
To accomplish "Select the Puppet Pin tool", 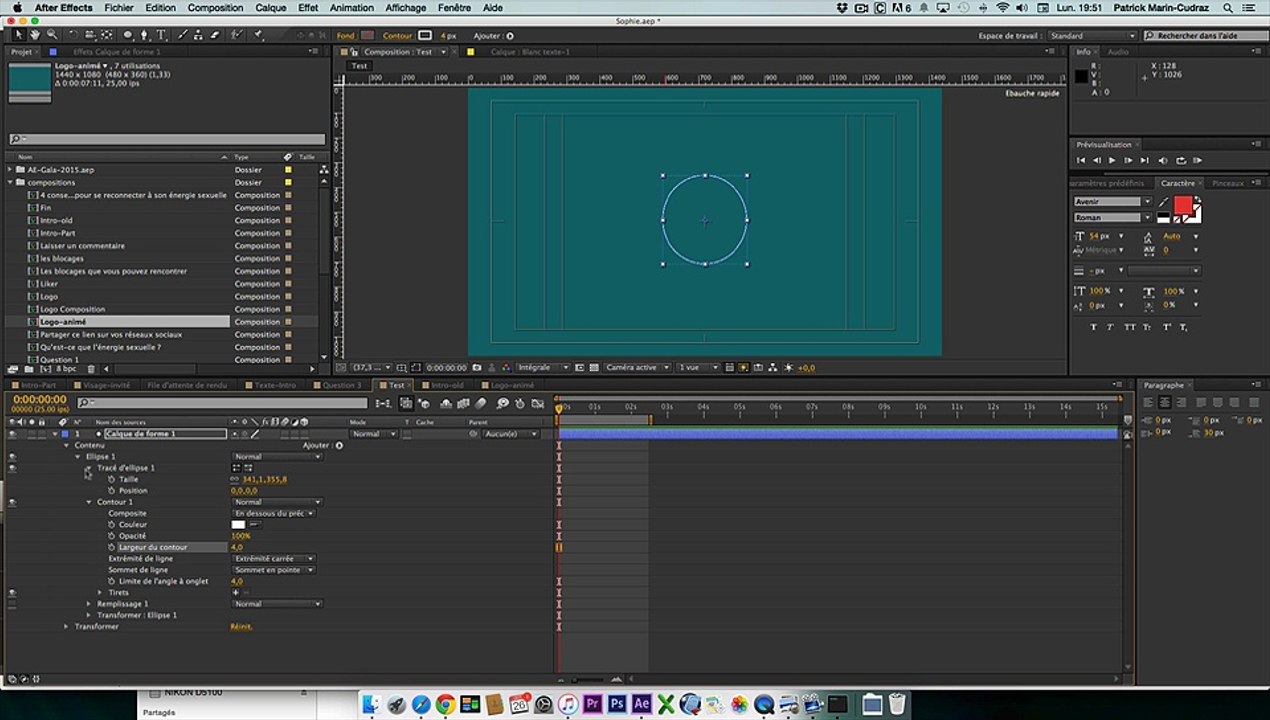I will (257, 35).
